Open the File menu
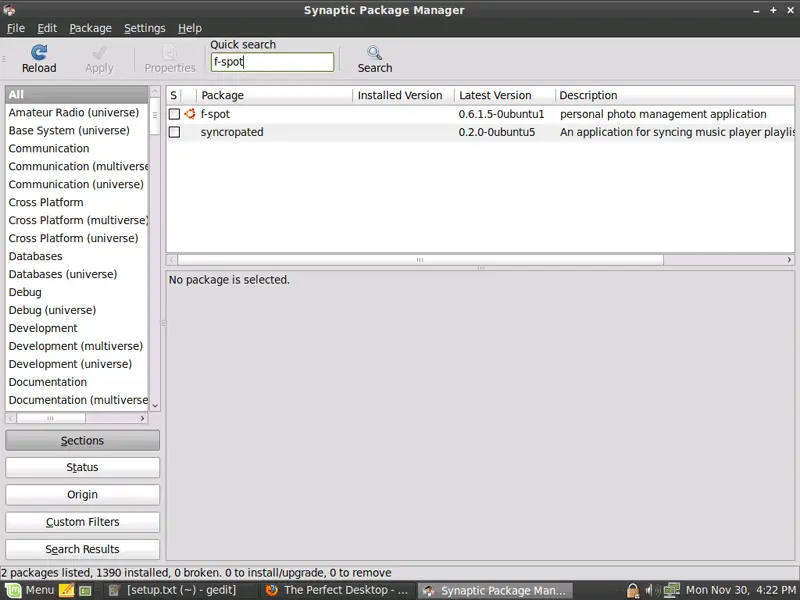This screenshot has width=800, height=600. point(15,28)
